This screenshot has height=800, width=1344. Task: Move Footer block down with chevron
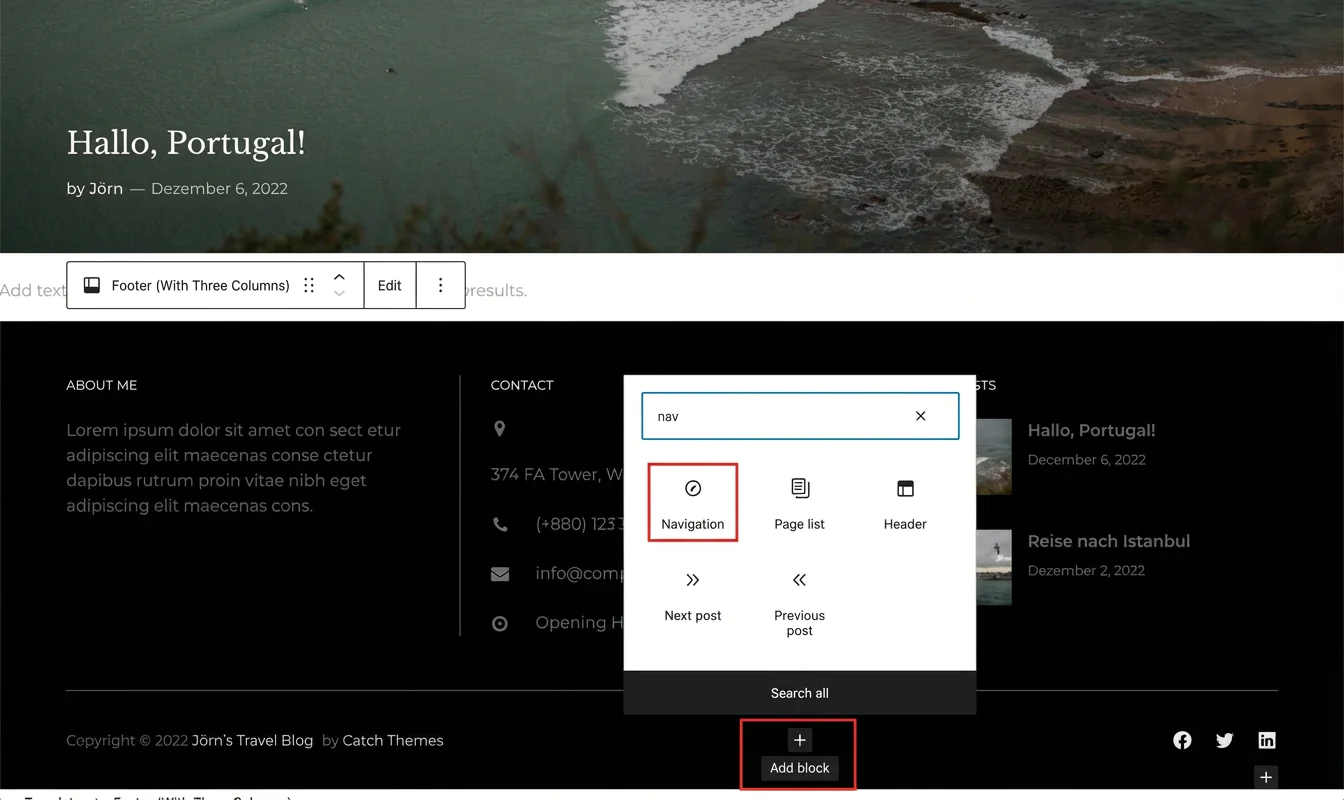pyautogui.click(x=339, y=294)
